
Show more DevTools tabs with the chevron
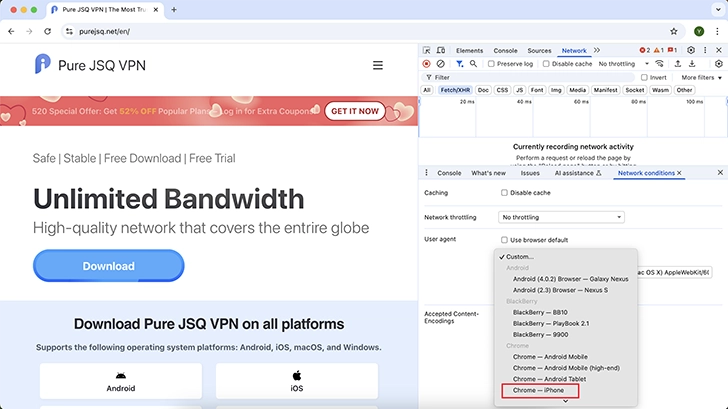pyautogui.click(x=597, y=50)
